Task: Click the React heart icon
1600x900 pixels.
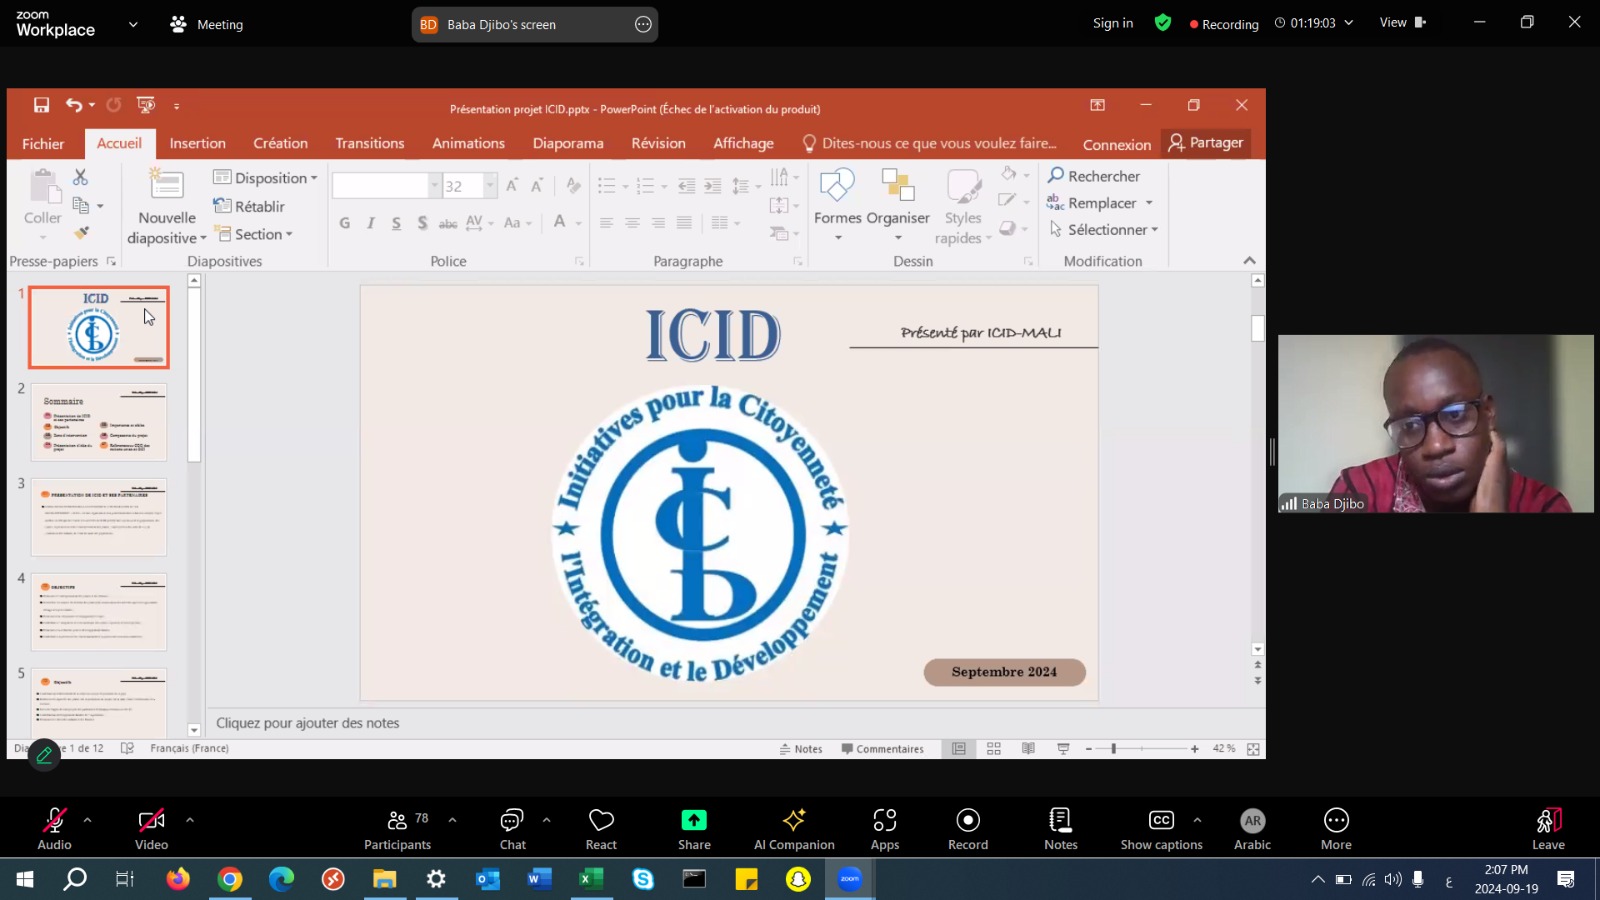Action: coord(601,829)
